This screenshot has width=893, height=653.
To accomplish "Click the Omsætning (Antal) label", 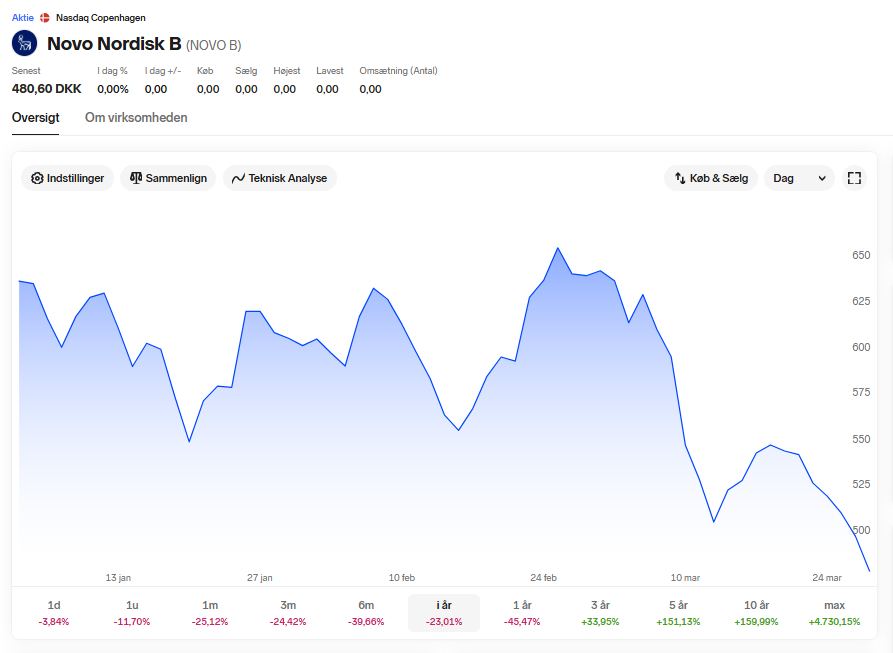I will coord(398,71).
